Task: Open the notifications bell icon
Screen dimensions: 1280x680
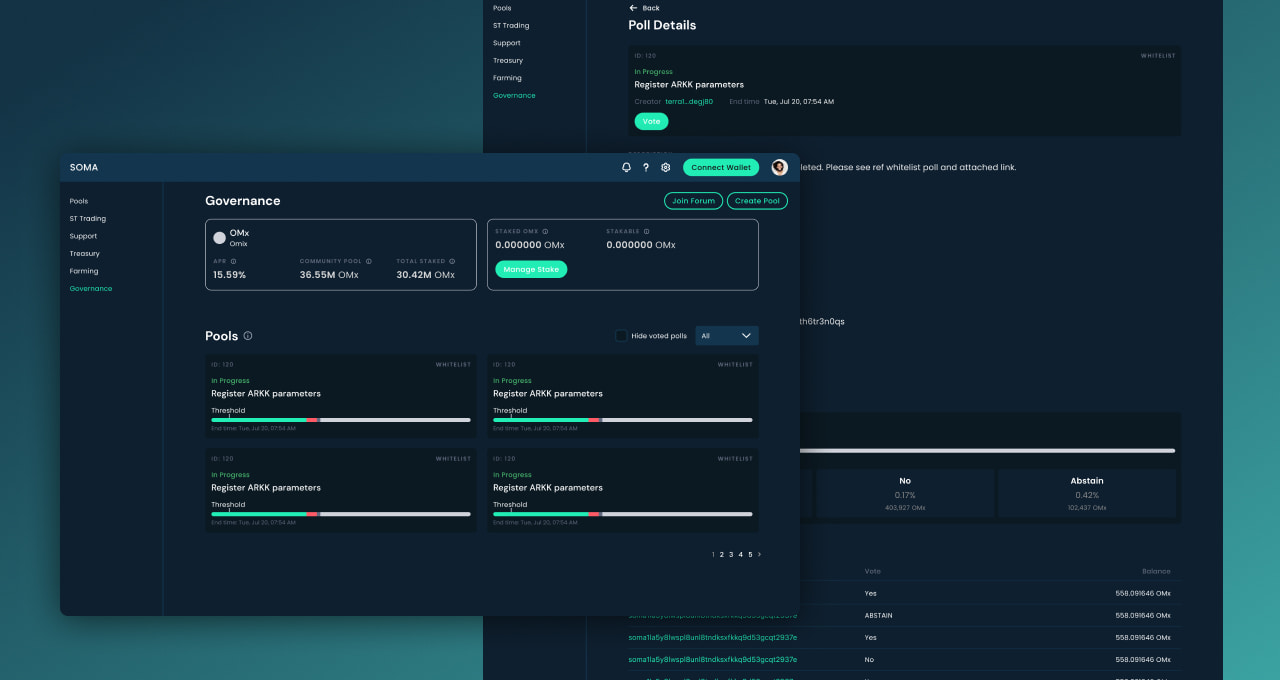Action: pos(625,167)
